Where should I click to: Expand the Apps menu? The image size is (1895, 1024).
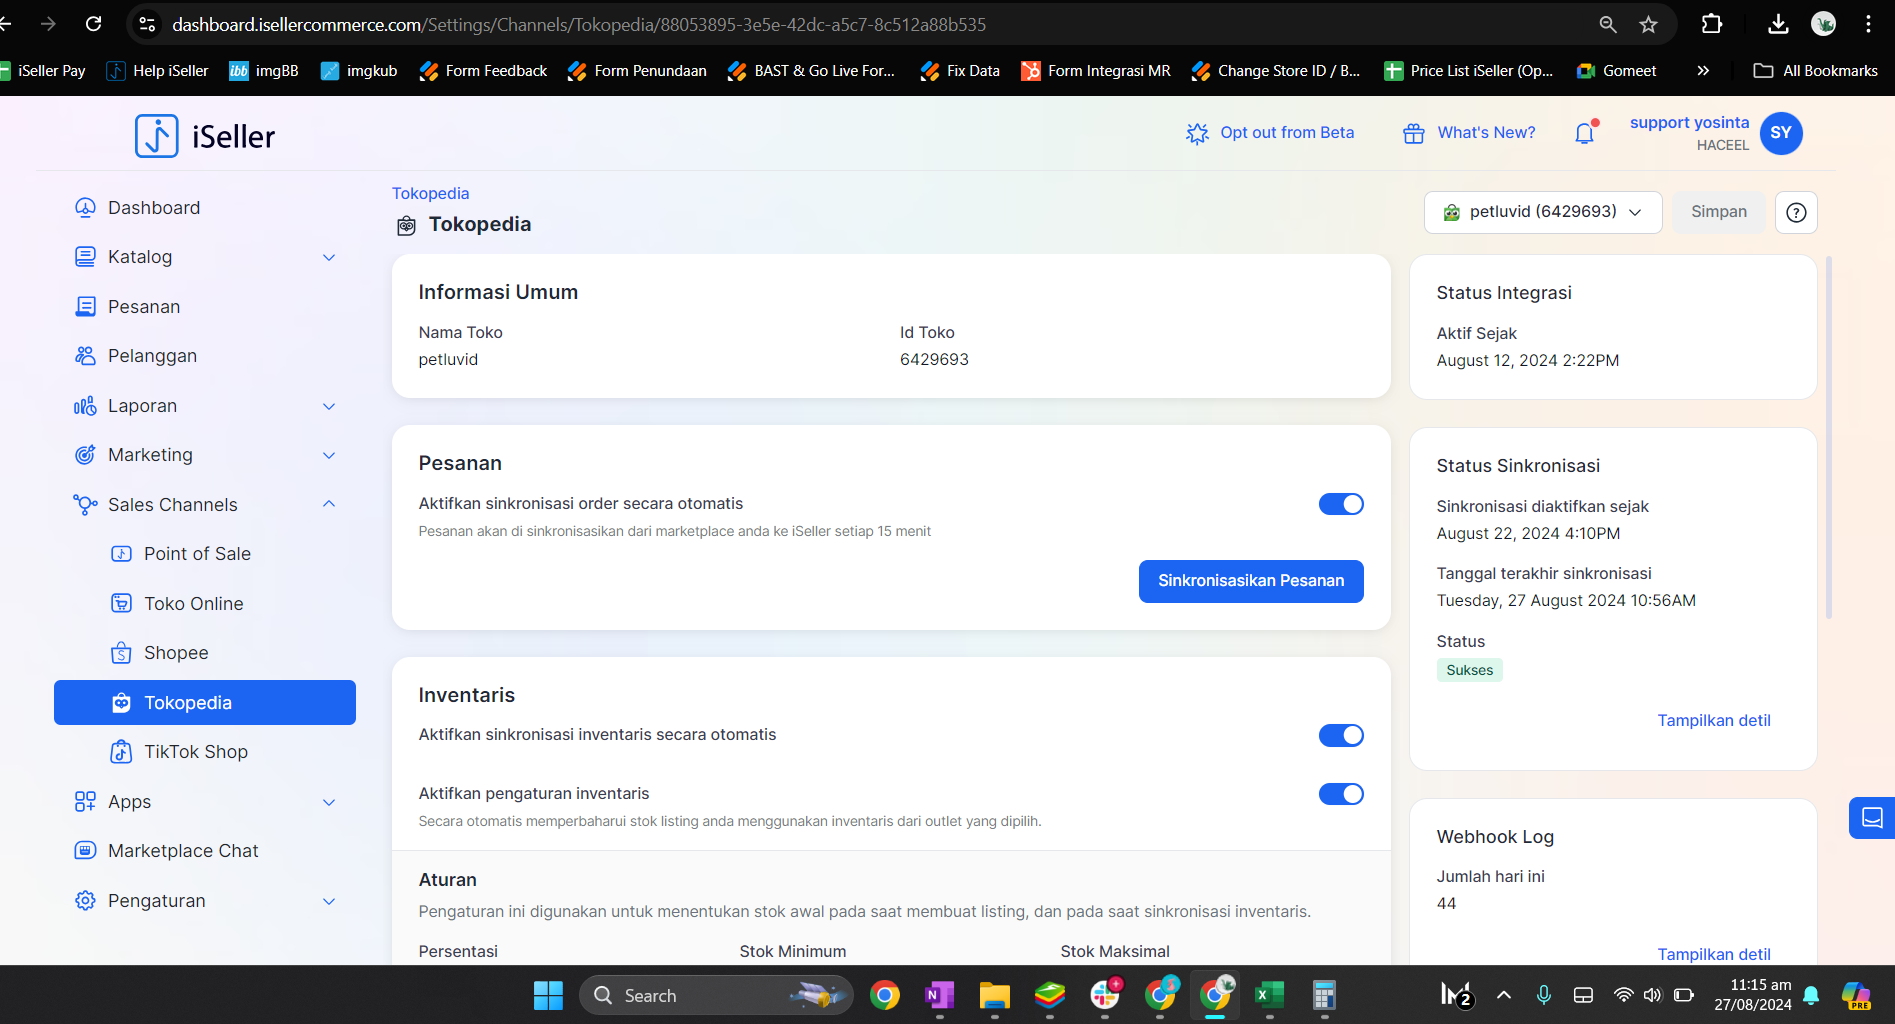(329, 802)
